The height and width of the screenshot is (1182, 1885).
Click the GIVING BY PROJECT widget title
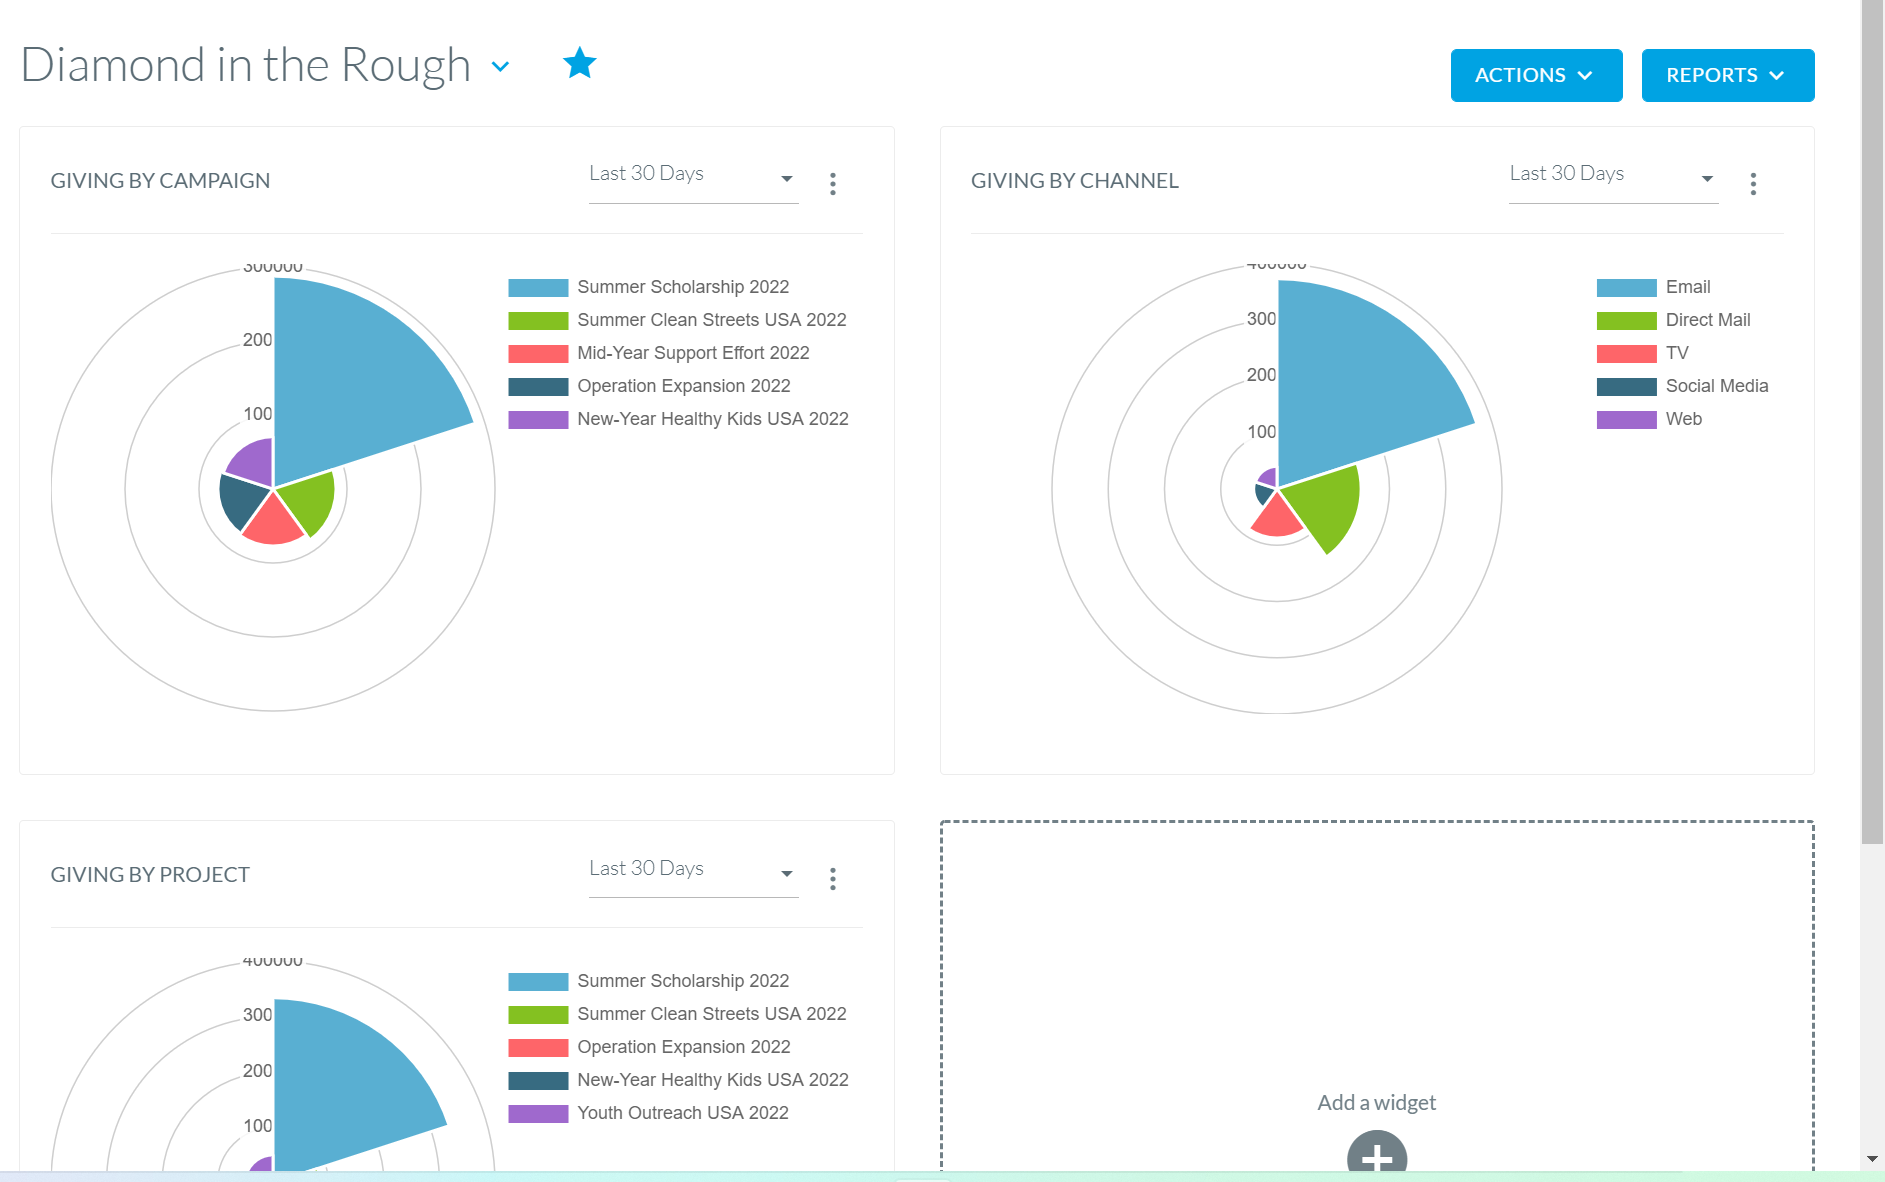150,875
